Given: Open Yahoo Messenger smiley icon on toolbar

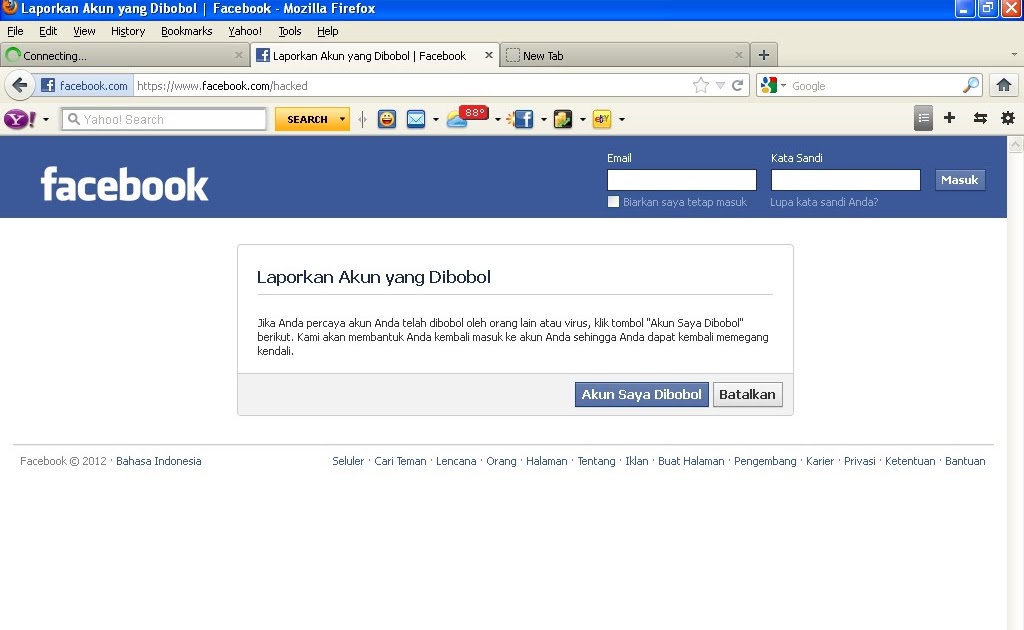Looking at the screenshot, I should pyautogui.click(x=387, y=118).
